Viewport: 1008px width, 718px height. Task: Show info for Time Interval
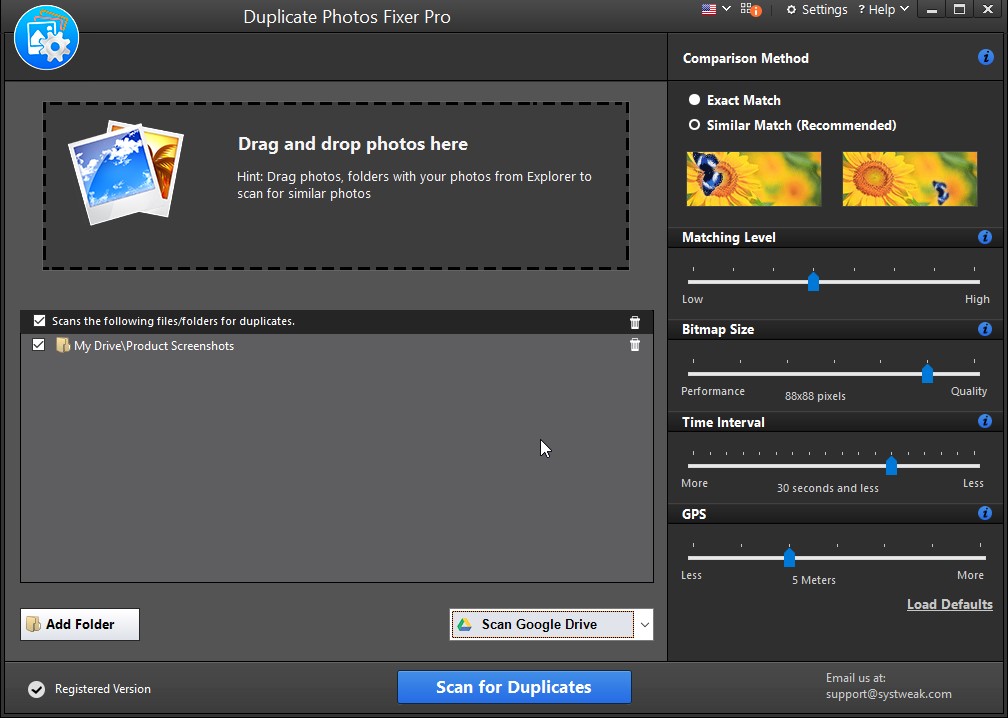point(985,422)
